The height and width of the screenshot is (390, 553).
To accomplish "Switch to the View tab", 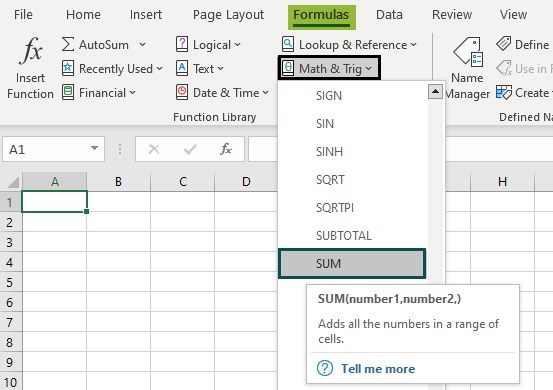I will click(513, 14).
